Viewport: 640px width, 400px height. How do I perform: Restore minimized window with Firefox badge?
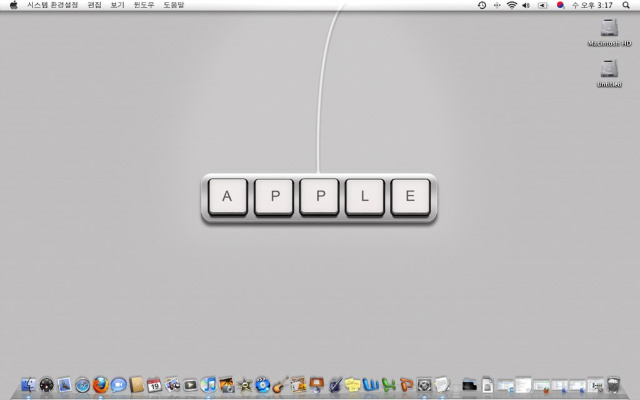click(541, 386)
